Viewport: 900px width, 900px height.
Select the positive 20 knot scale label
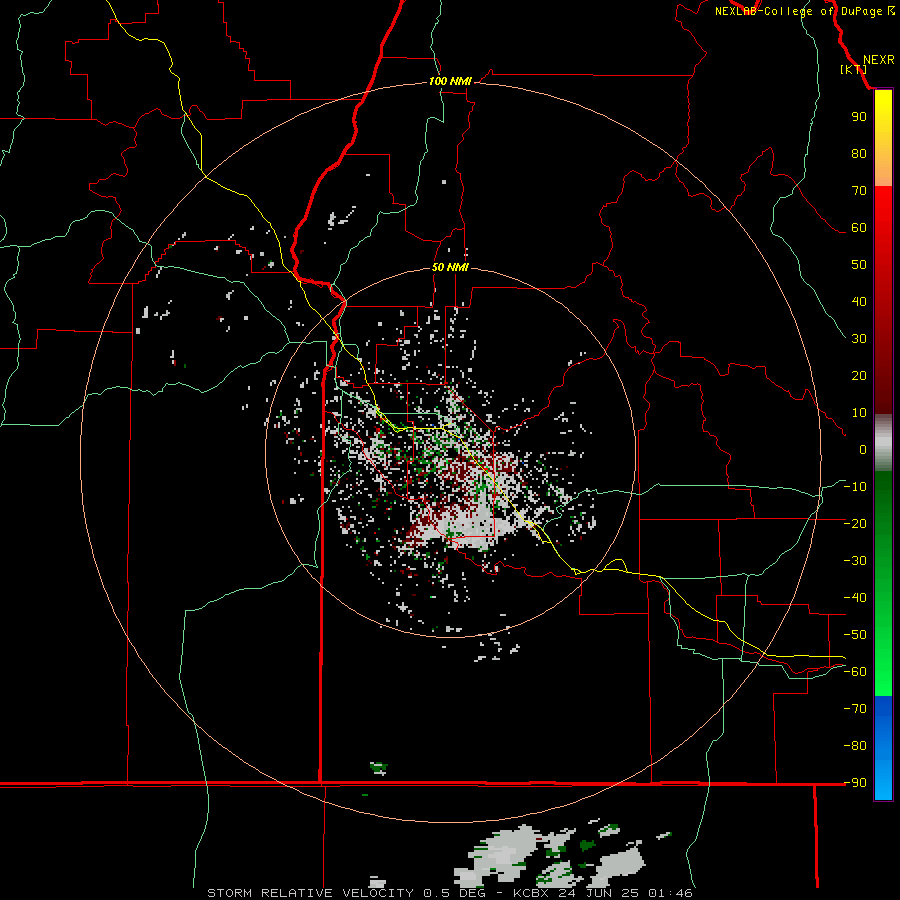point(859,376)
